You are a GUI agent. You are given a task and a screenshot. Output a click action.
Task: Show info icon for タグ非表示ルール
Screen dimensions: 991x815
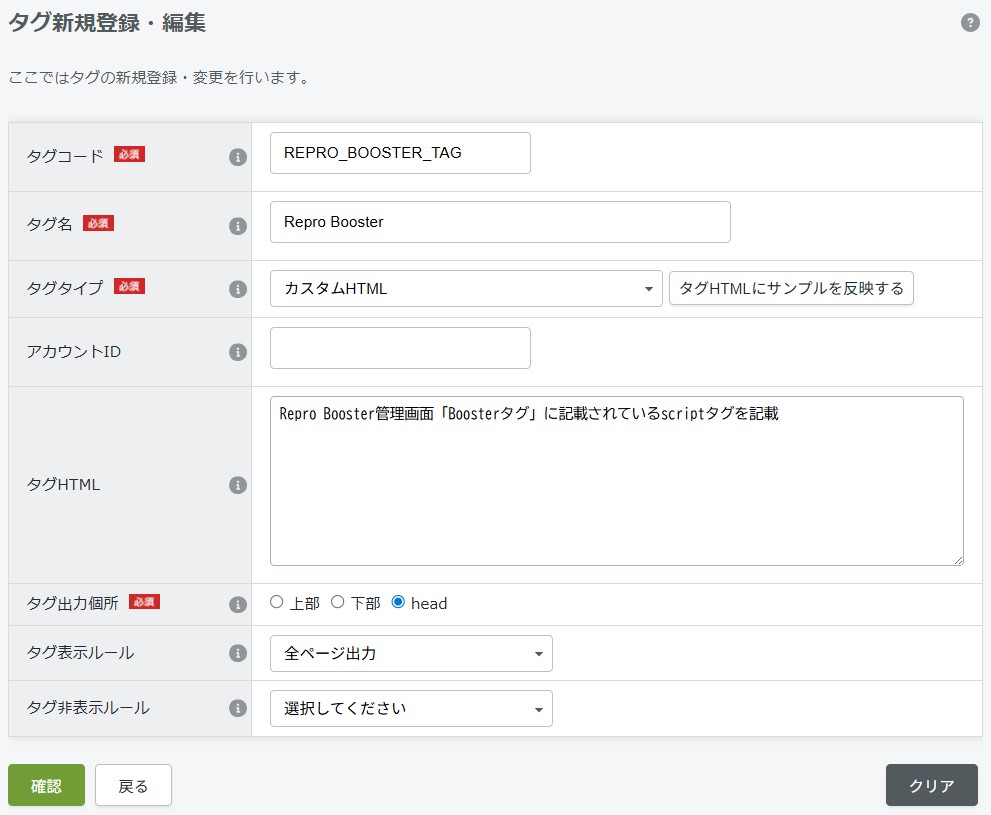(238, 708)
